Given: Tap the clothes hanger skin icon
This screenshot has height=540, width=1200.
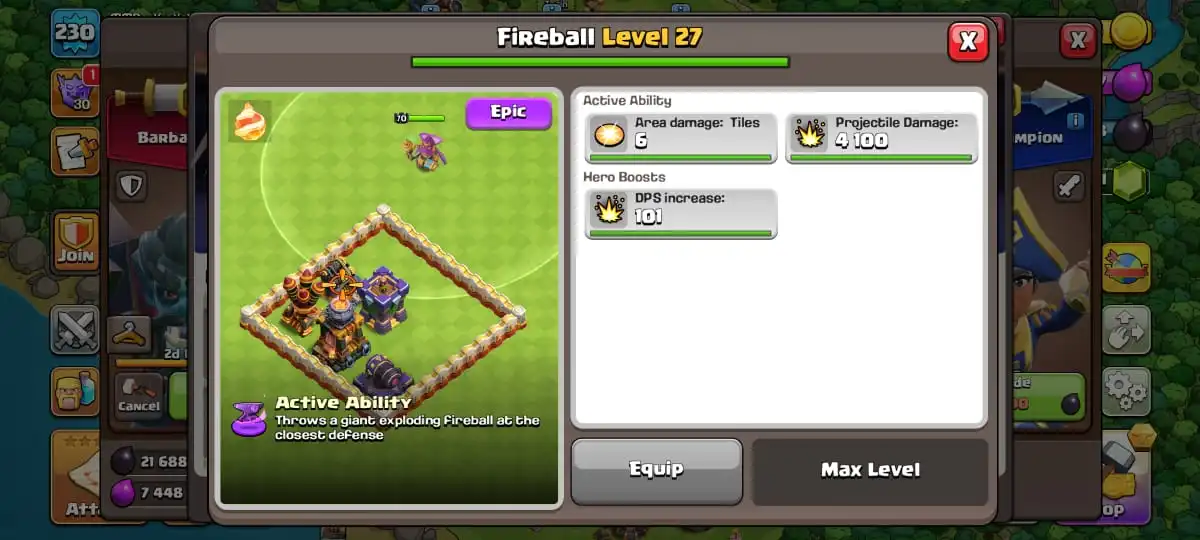Looking at the screenshot, I should tap(129, 335).
